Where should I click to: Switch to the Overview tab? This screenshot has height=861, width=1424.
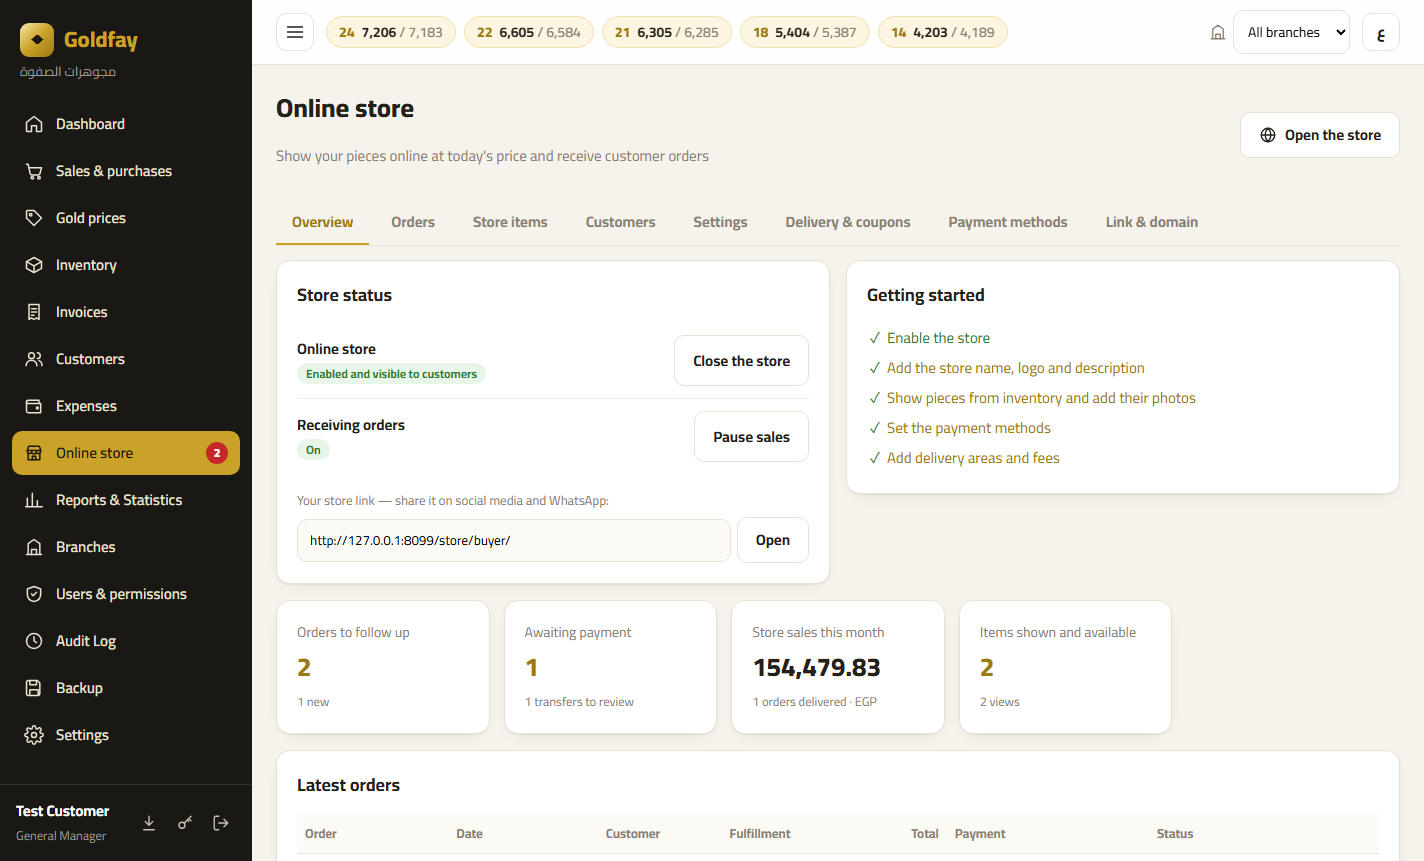pyautogui.click(x=322, y=222)
